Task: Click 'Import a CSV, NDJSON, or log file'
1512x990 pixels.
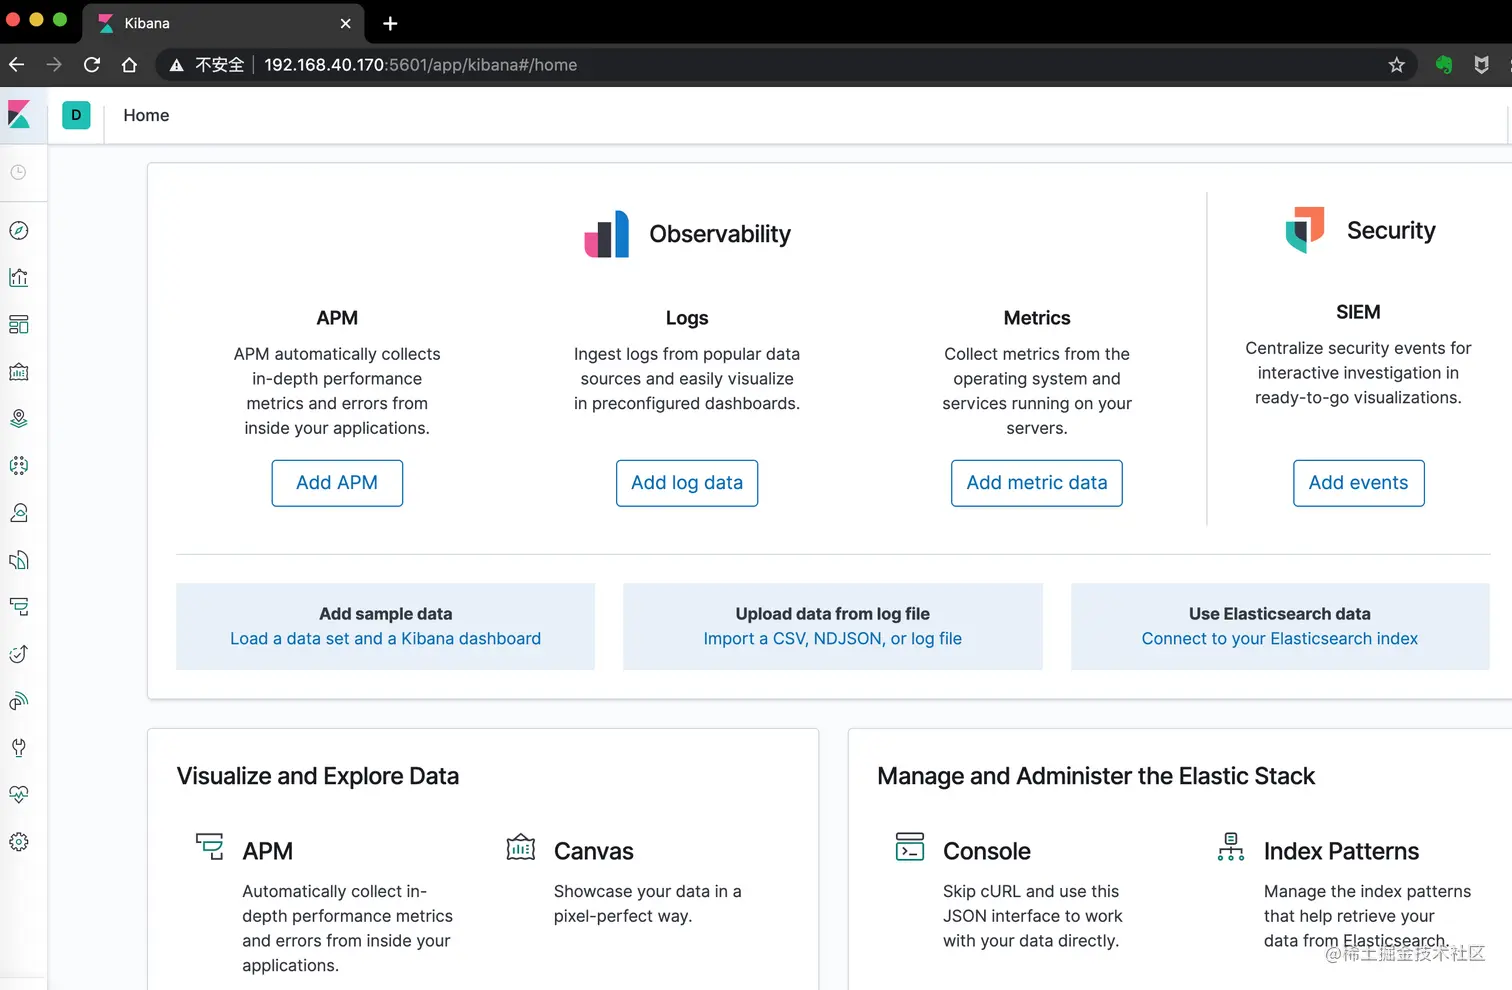Action: click(x=832, y=639)
